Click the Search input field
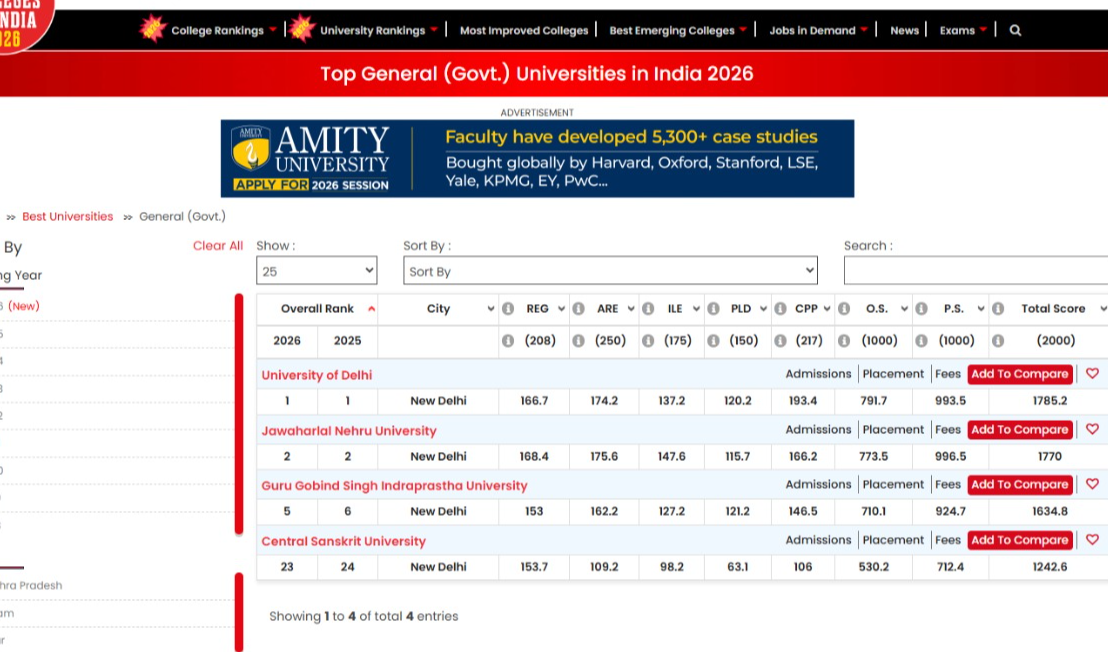This screenshot has width=1108, height=652. pyautogui.click(x=976, y=271)
